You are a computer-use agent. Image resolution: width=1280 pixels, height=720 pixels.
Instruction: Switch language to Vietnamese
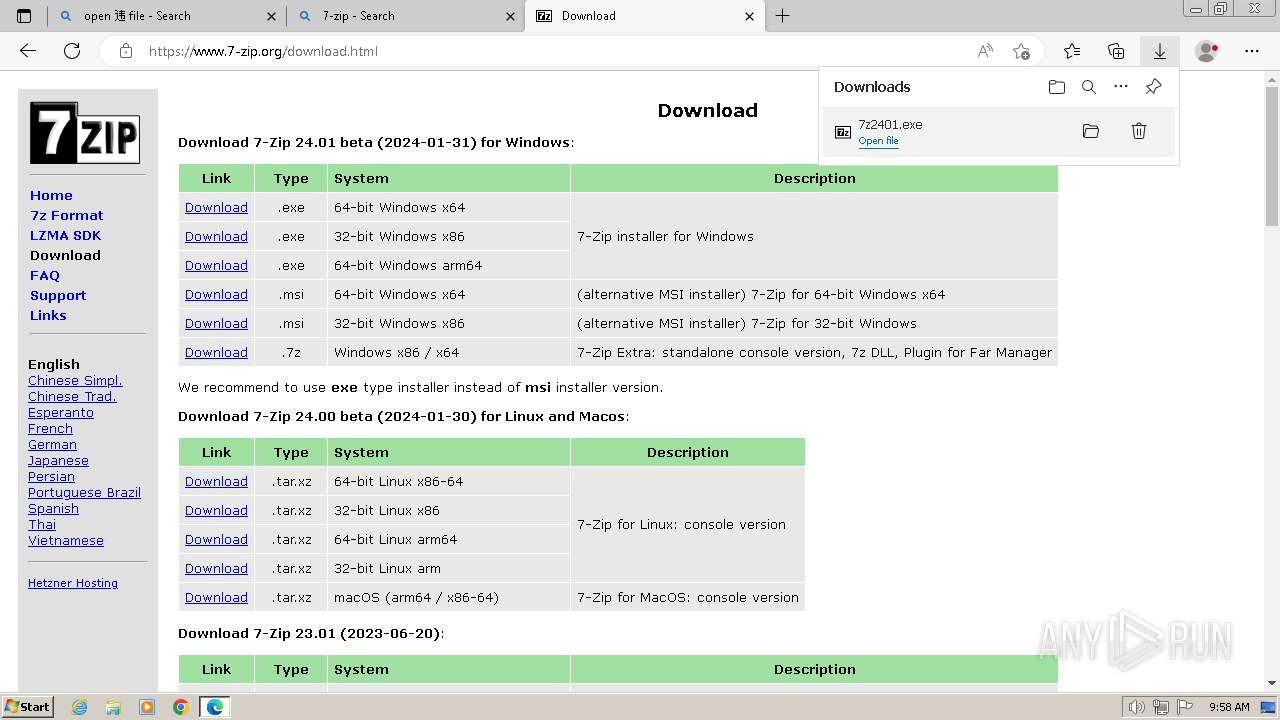tap(66, 540)
